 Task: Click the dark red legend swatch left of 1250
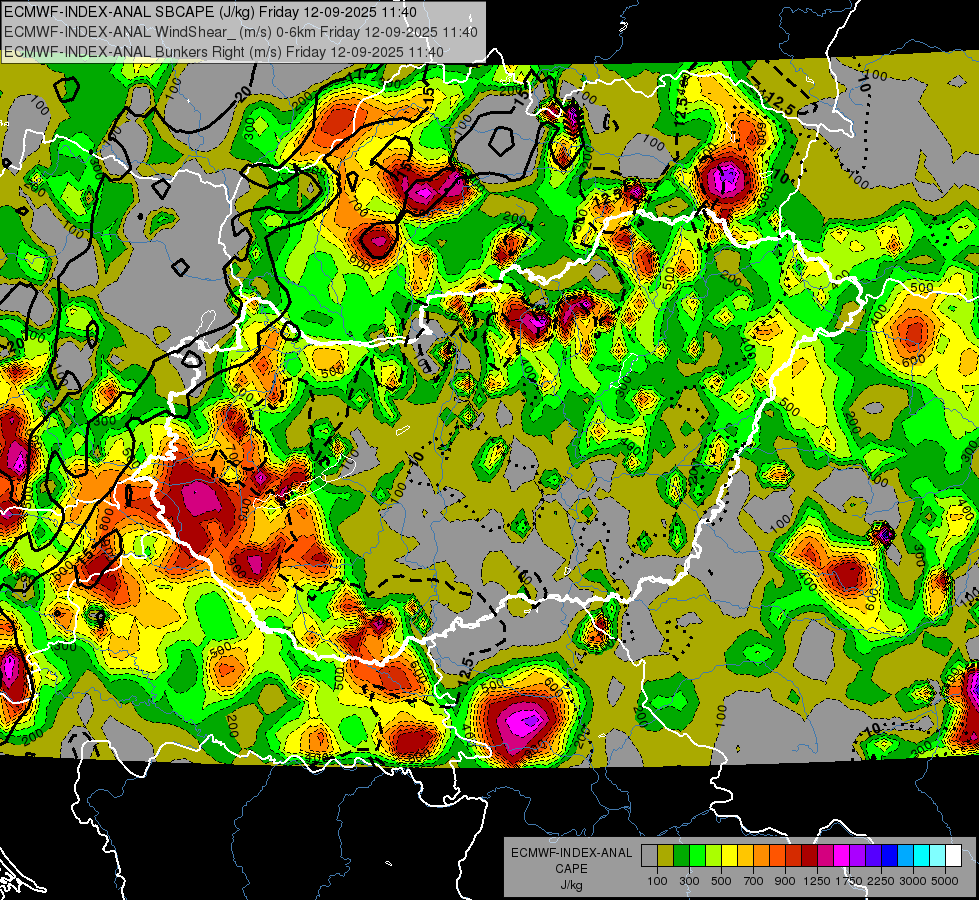click(810, 856)
